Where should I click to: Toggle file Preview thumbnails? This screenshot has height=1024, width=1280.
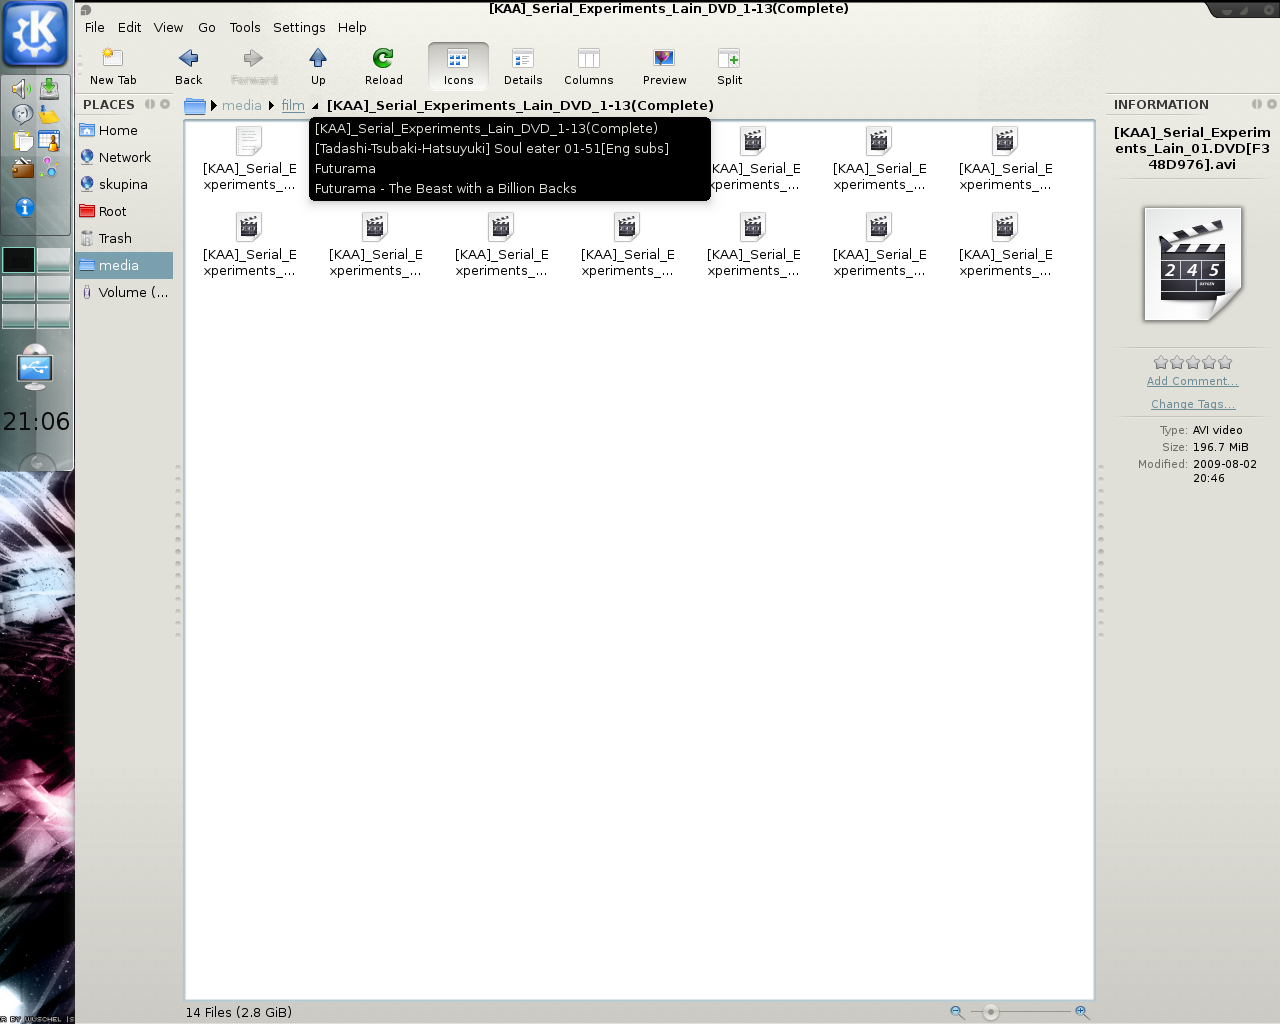pyautogui.click(x=664, y=66)
